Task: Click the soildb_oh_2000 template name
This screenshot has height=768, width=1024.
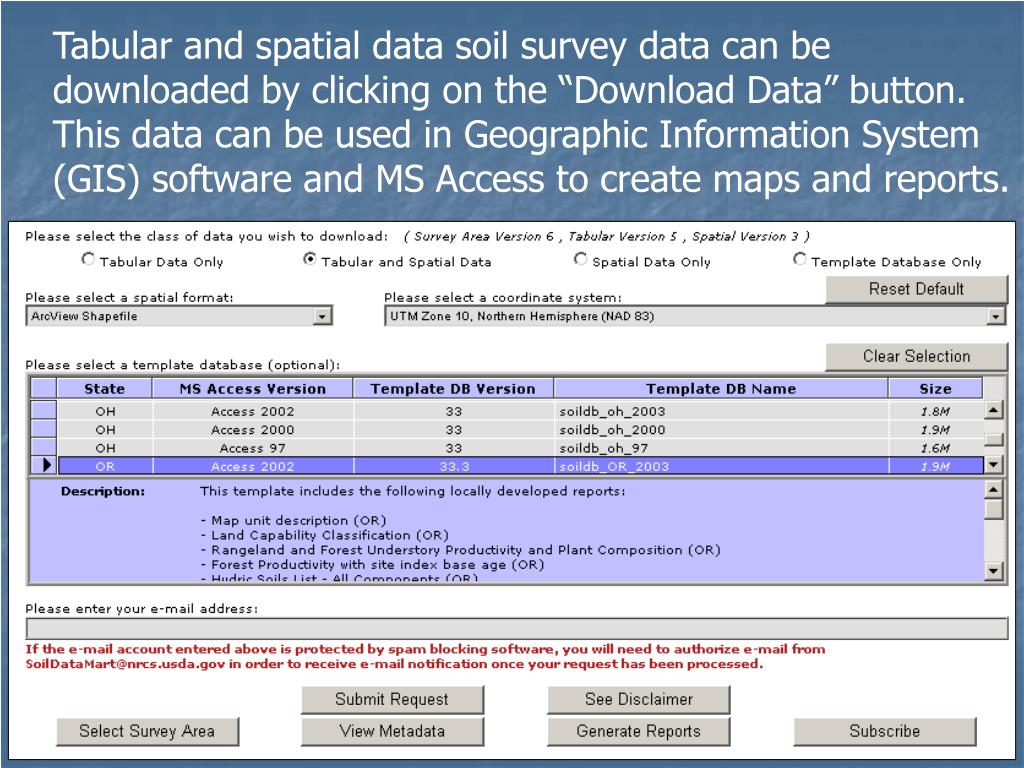Action: coord(612,430)
